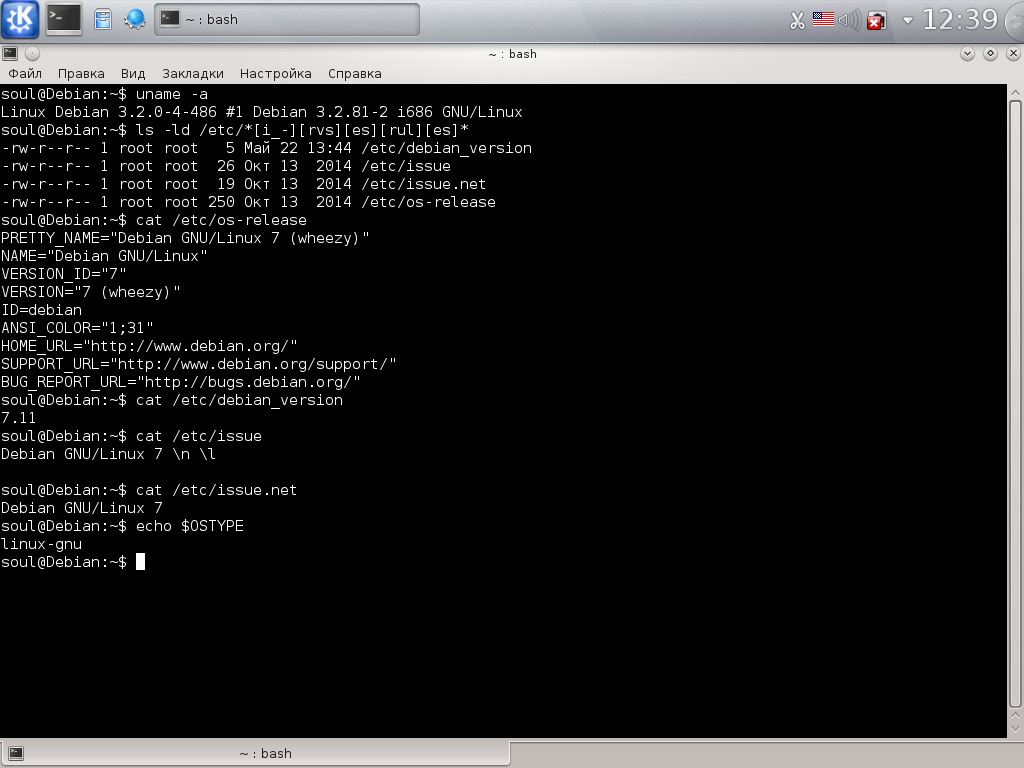Click the BUG_REPORT_URL line

tap(180, 382)
